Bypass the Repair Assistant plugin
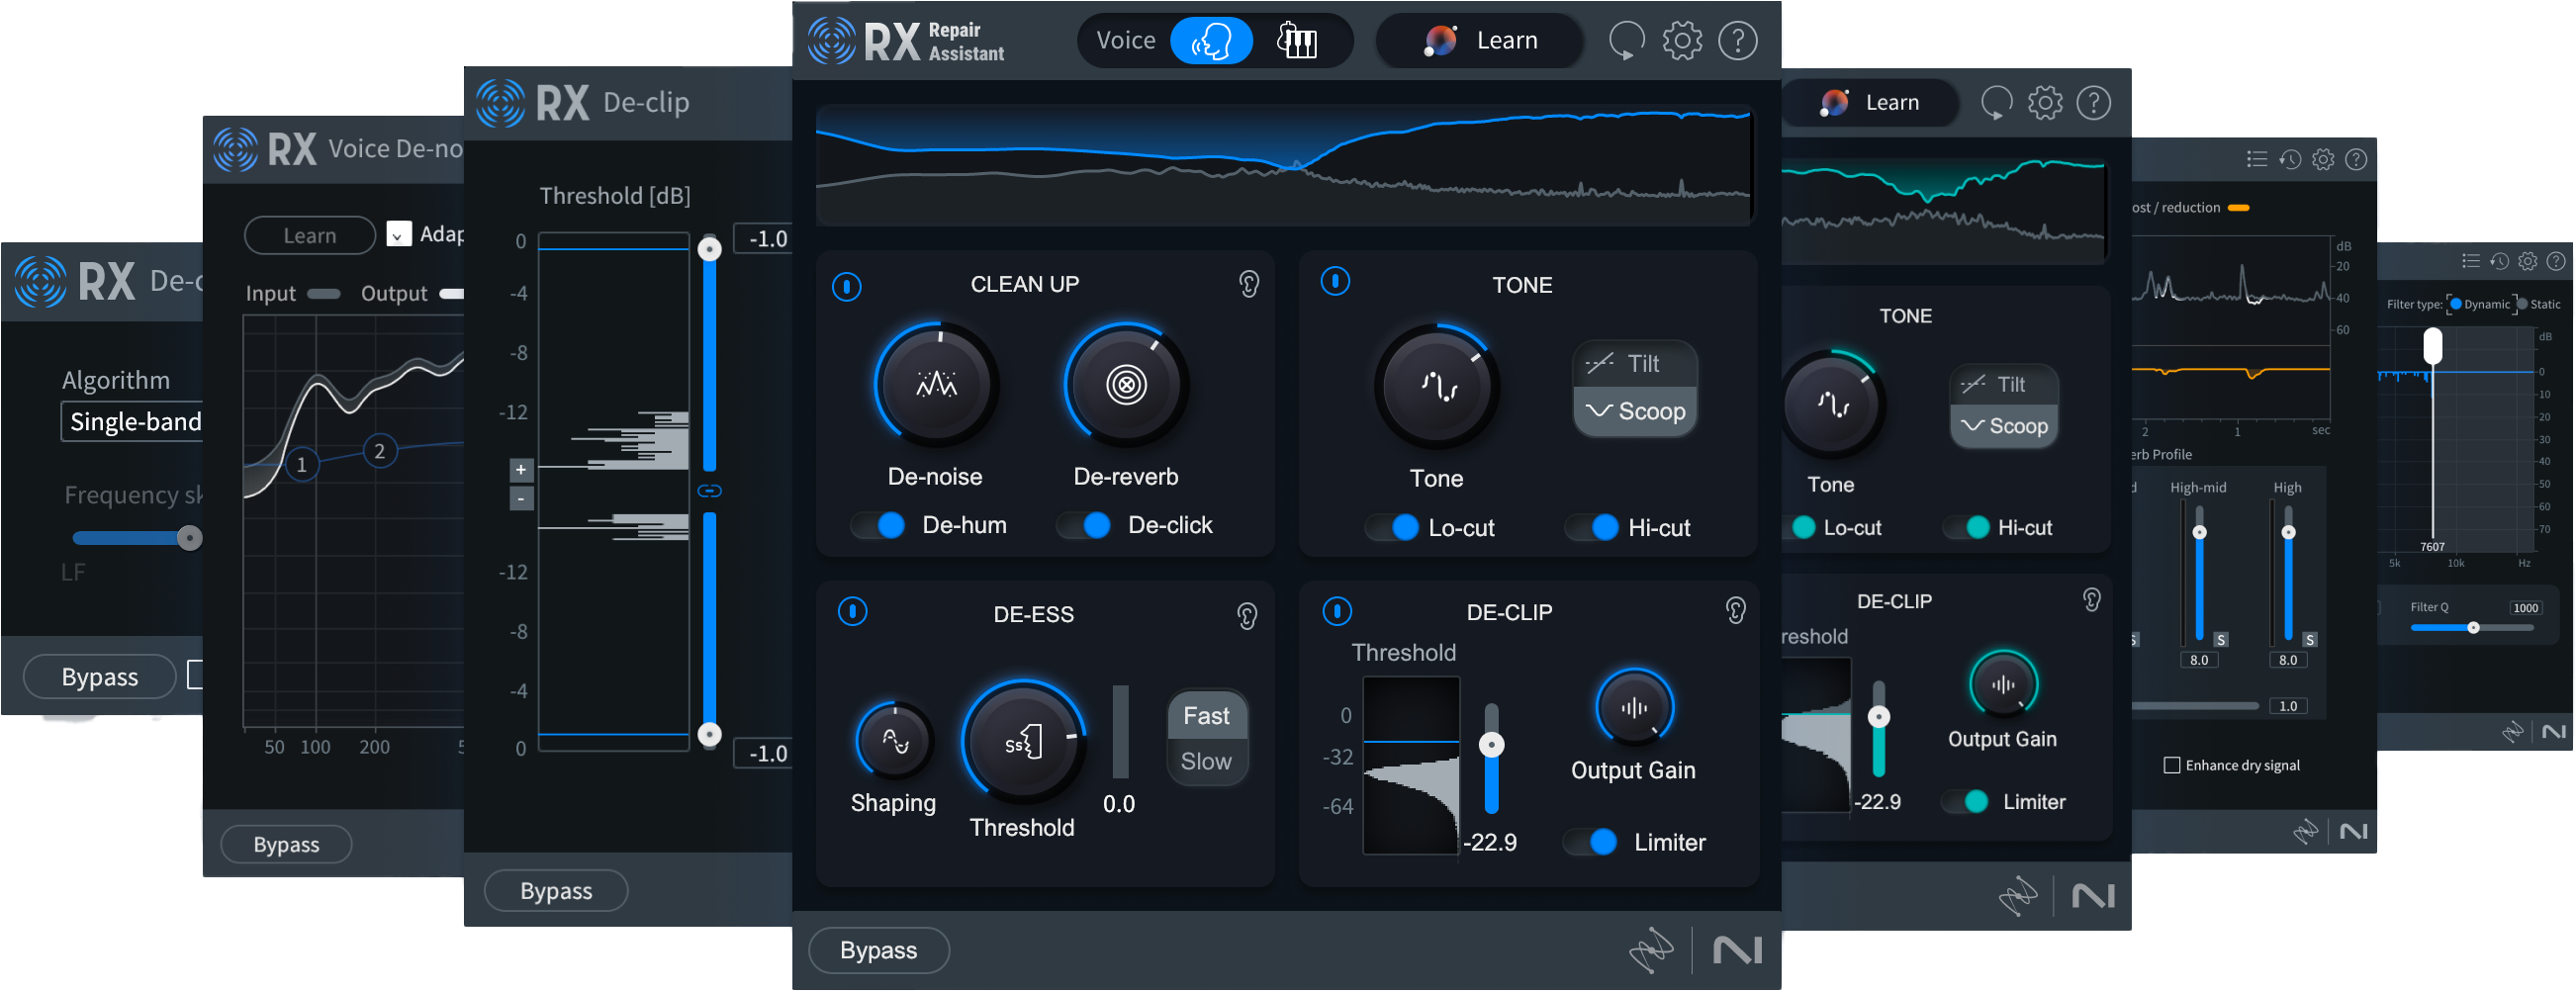 coord(878,950)
